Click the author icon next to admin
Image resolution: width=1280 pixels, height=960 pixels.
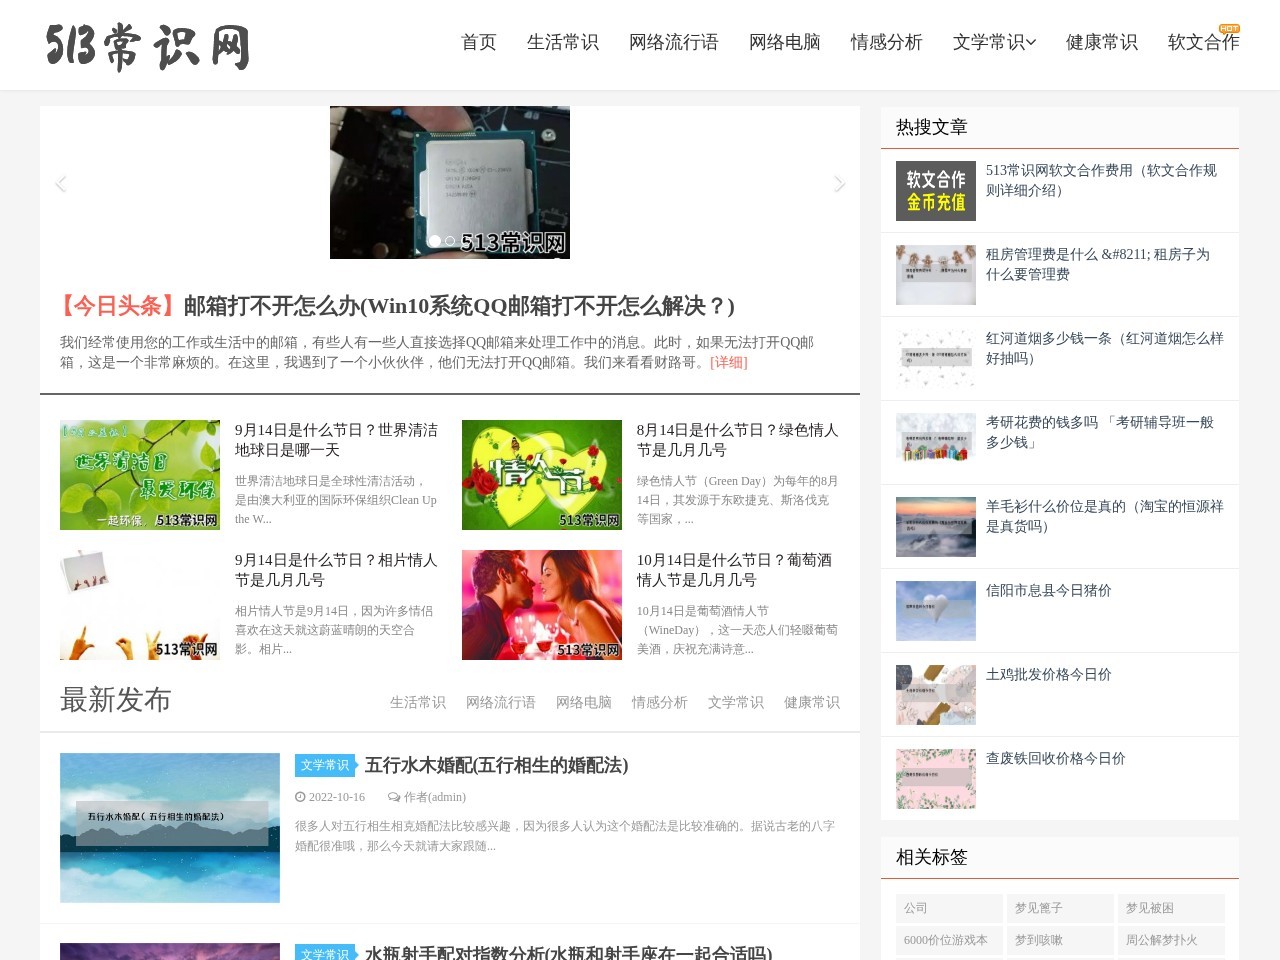(396, 797)
